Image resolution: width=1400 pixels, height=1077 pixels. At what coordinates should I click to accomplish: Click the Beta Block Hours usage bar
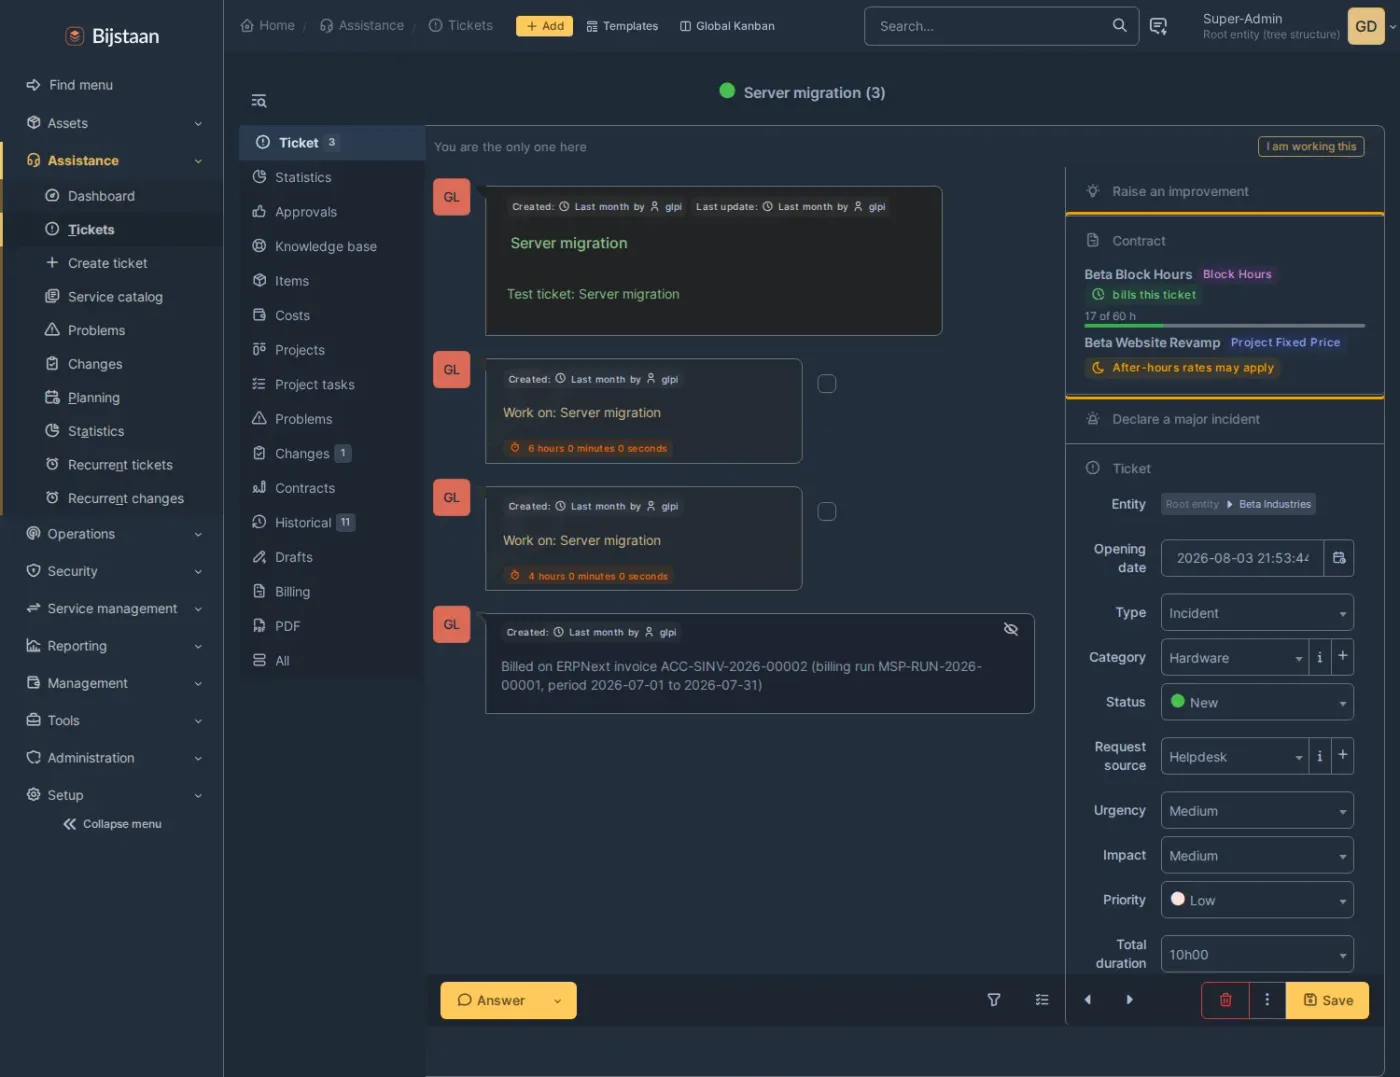tap(1225, 326)
